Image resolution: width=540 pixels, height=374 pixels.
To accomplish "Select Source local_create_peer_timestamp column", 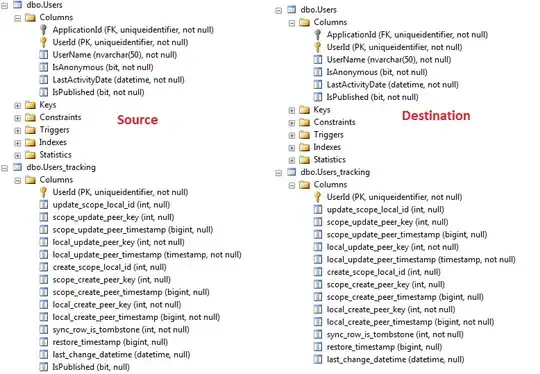I will tap(136, 317).
